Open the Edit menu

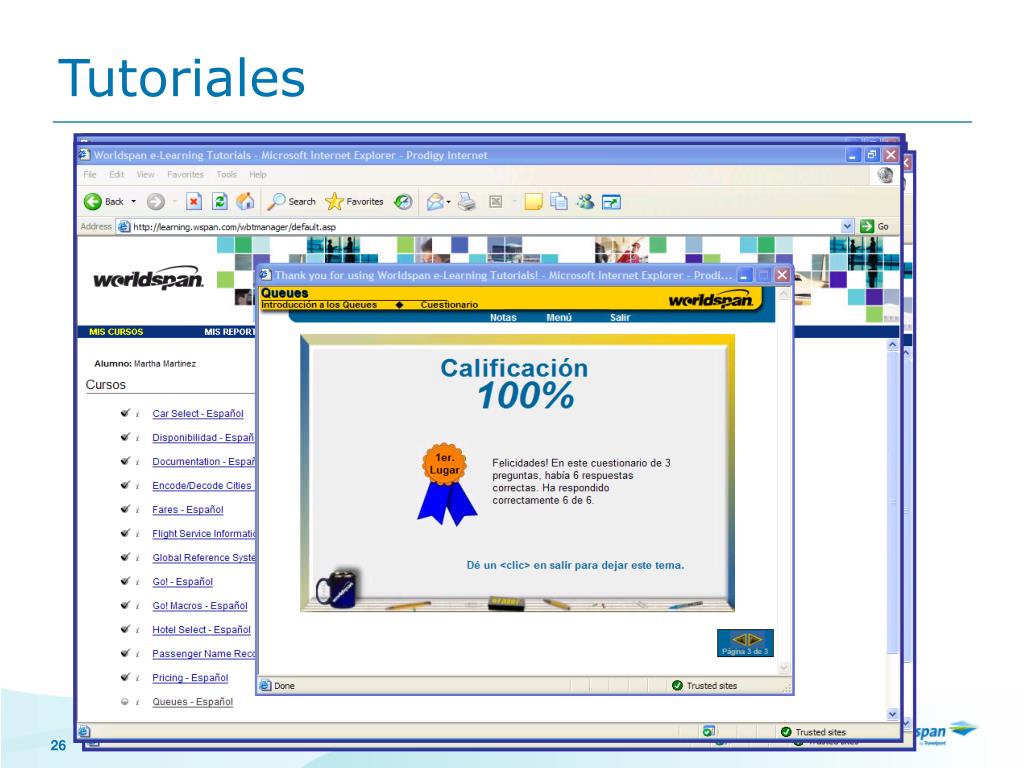pyautogui.click(x=116, y=175)
